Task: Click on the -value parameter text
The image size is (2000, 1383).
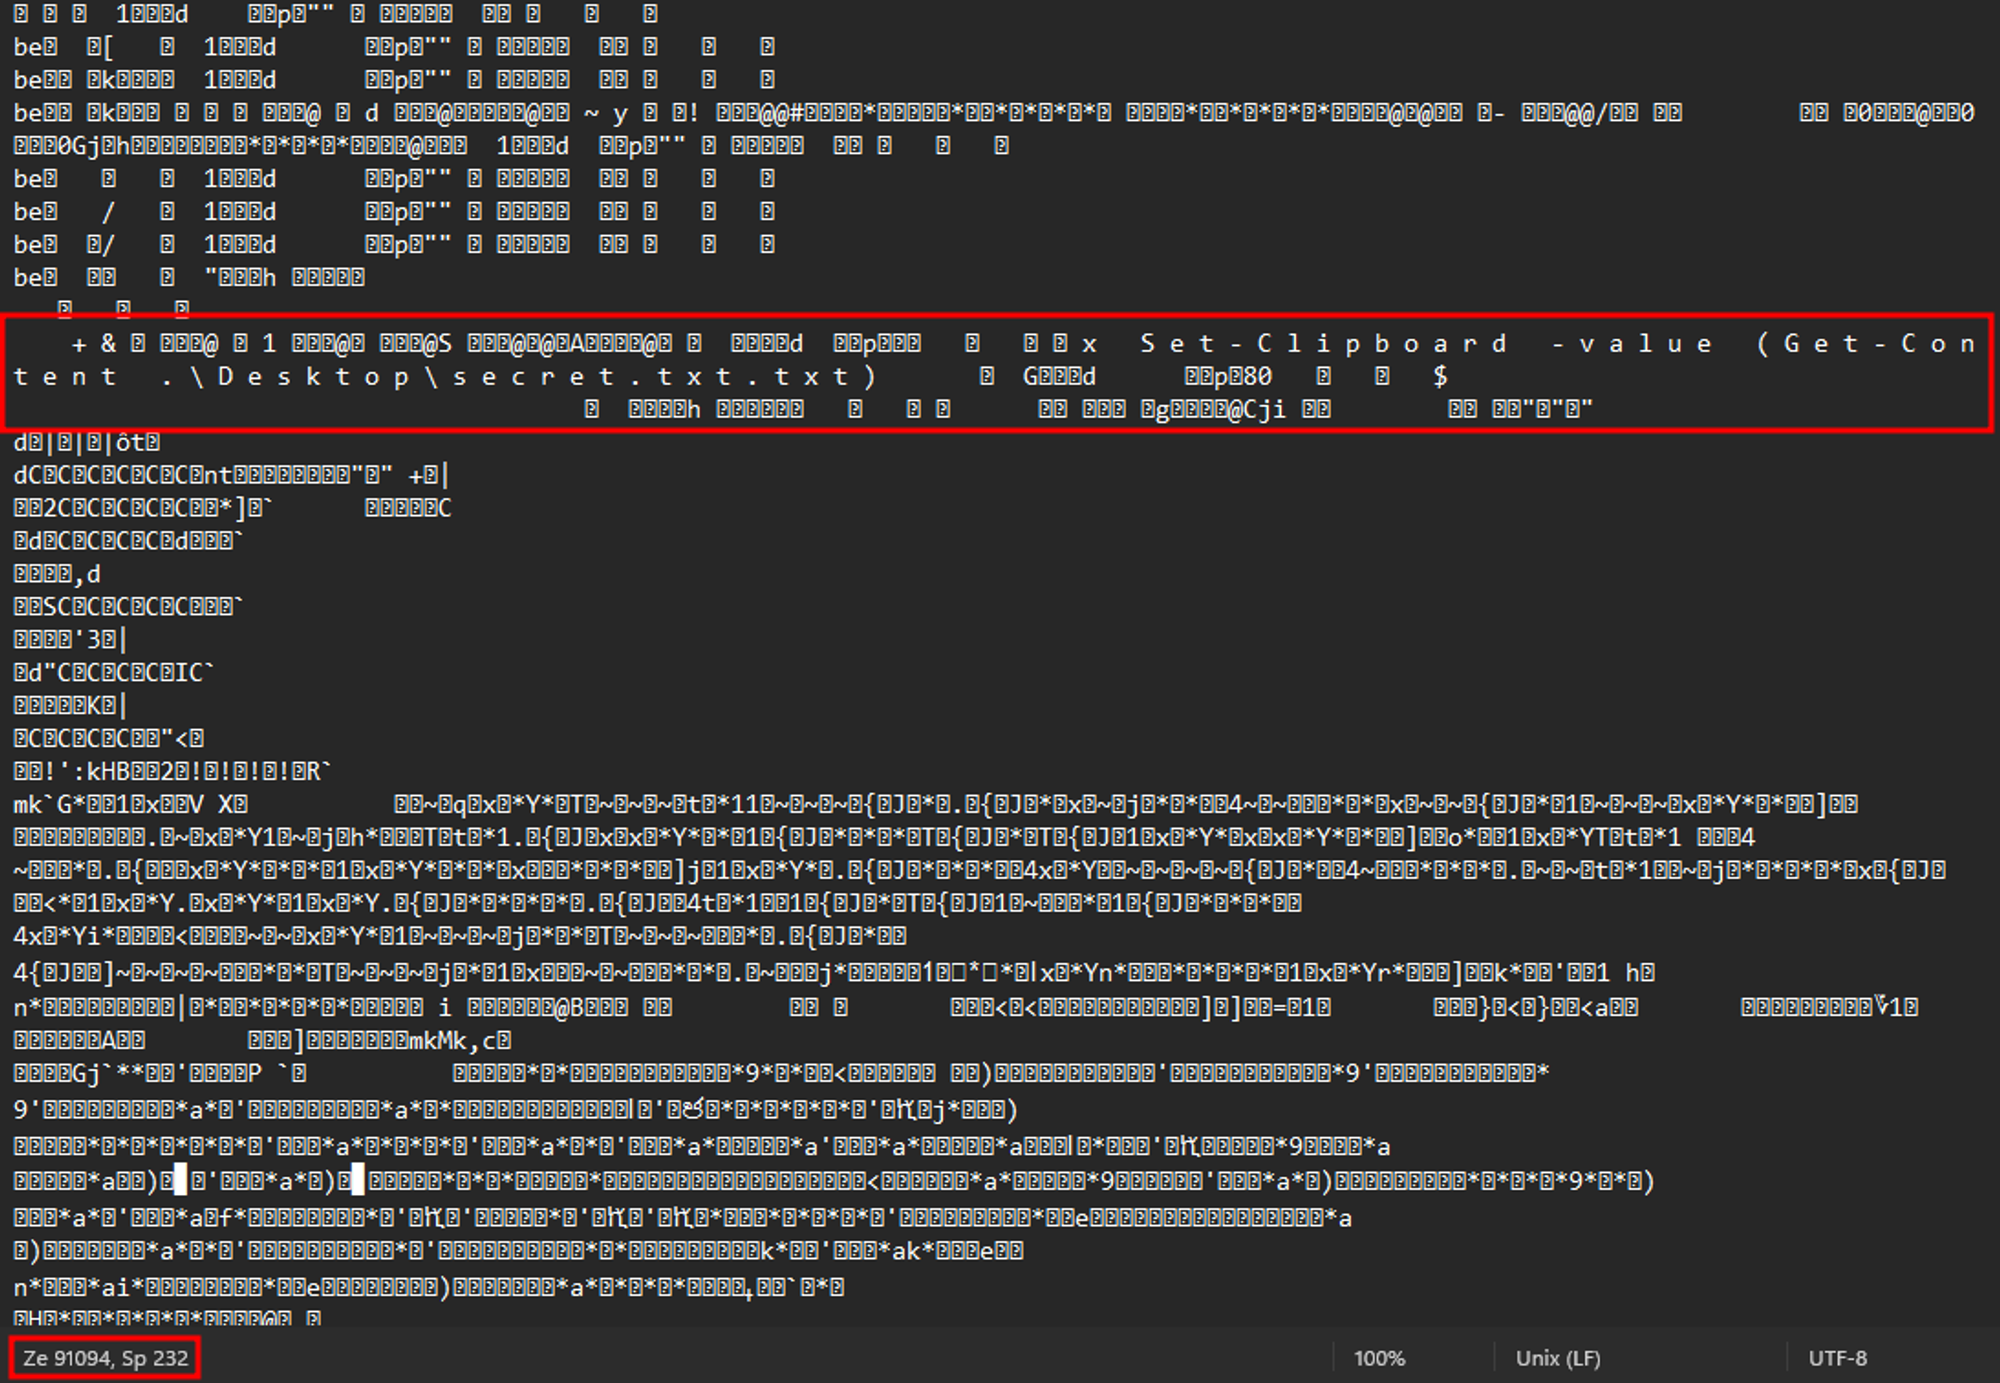Action: pyautogui.click(x=1632, y=344)
